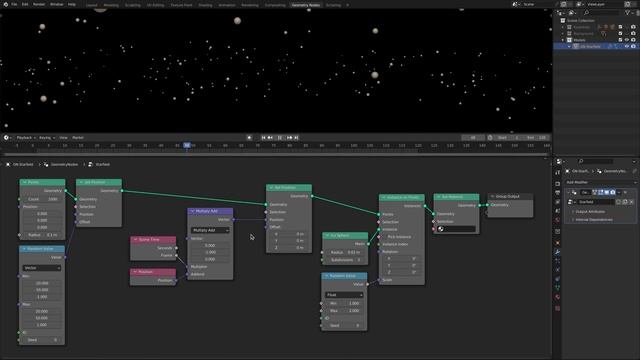Expand the Output Attributes panel
Image resolution: width=640 pixels, height=360 pixels.
(x=590, y=211)
